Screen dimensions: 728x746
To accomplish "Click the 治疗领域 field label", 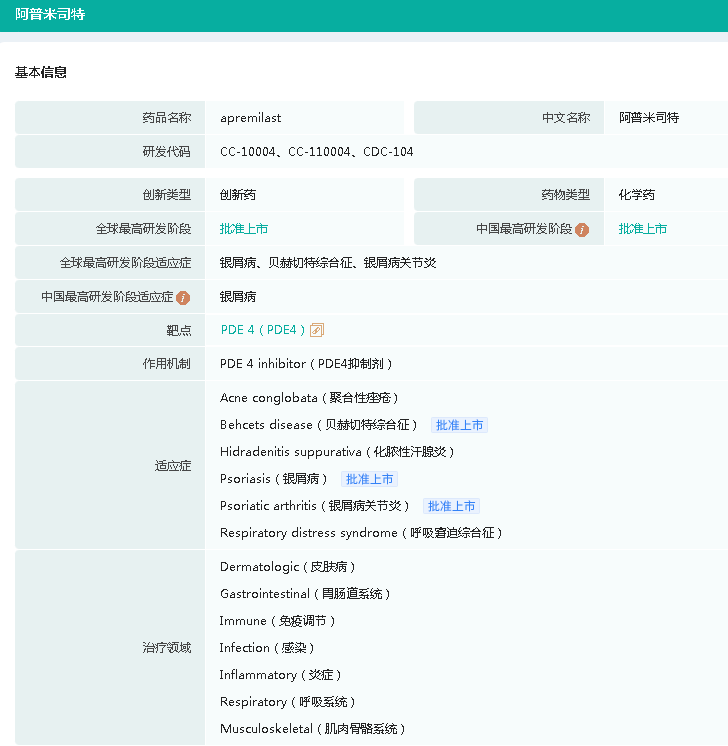I will (x=167, y=648).
